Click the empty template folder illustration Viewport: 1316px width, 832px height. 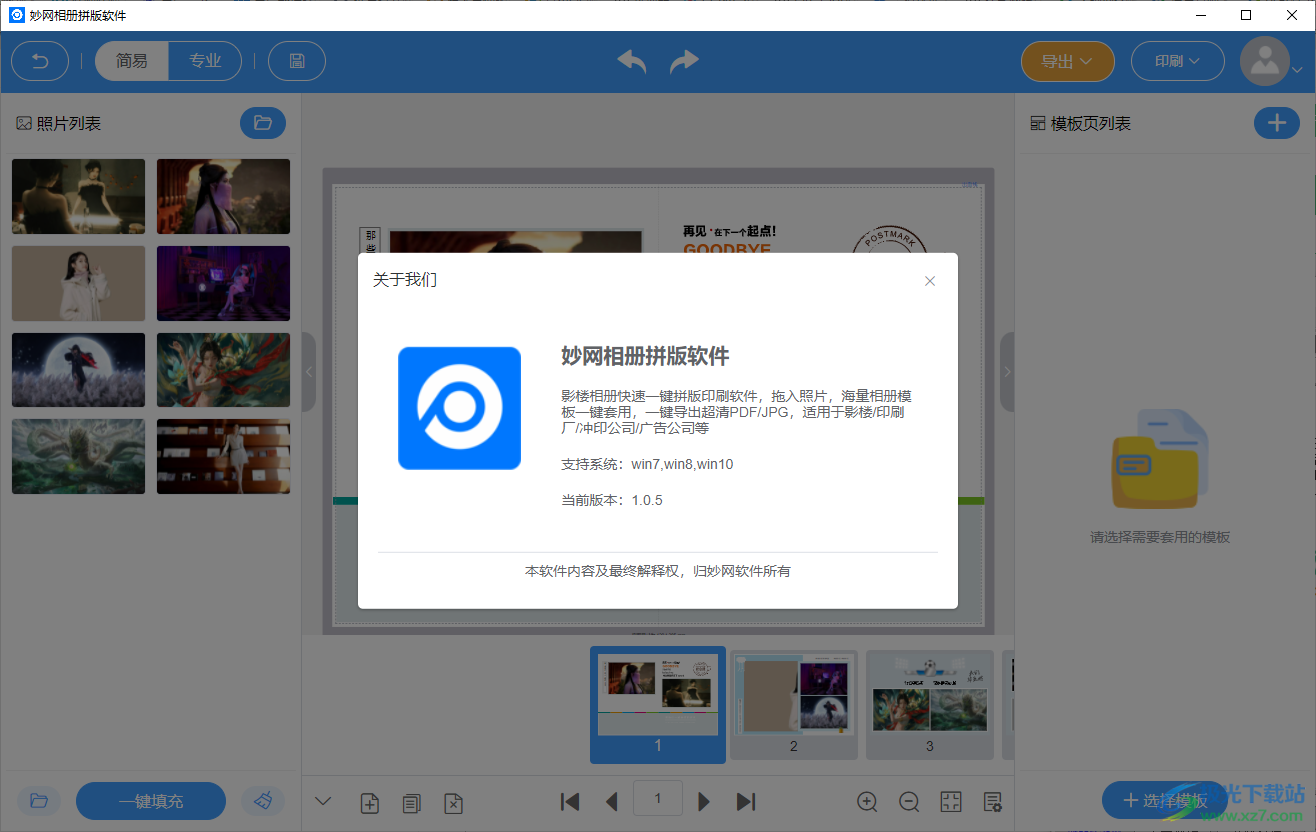tap(1160, 460)
